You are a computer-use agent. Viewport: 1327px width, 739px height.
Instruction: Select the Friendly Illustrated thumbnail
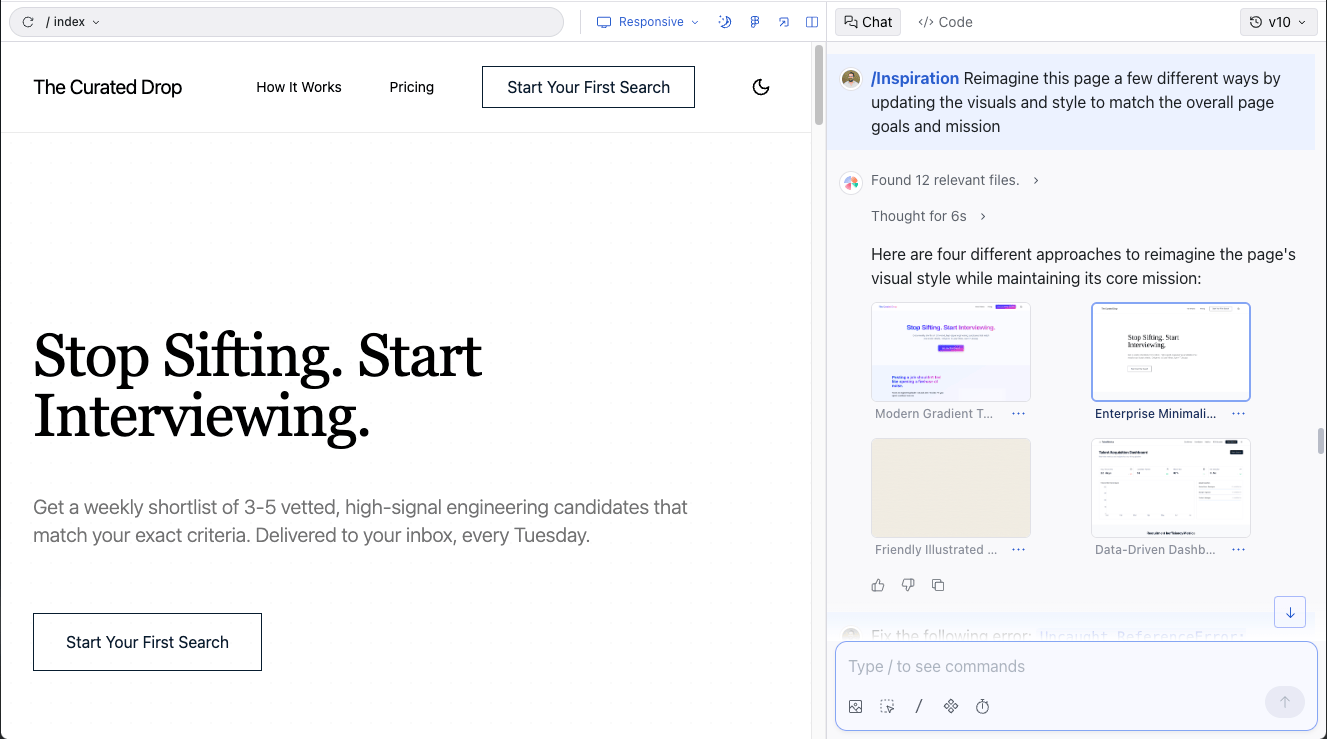(951, 488)
